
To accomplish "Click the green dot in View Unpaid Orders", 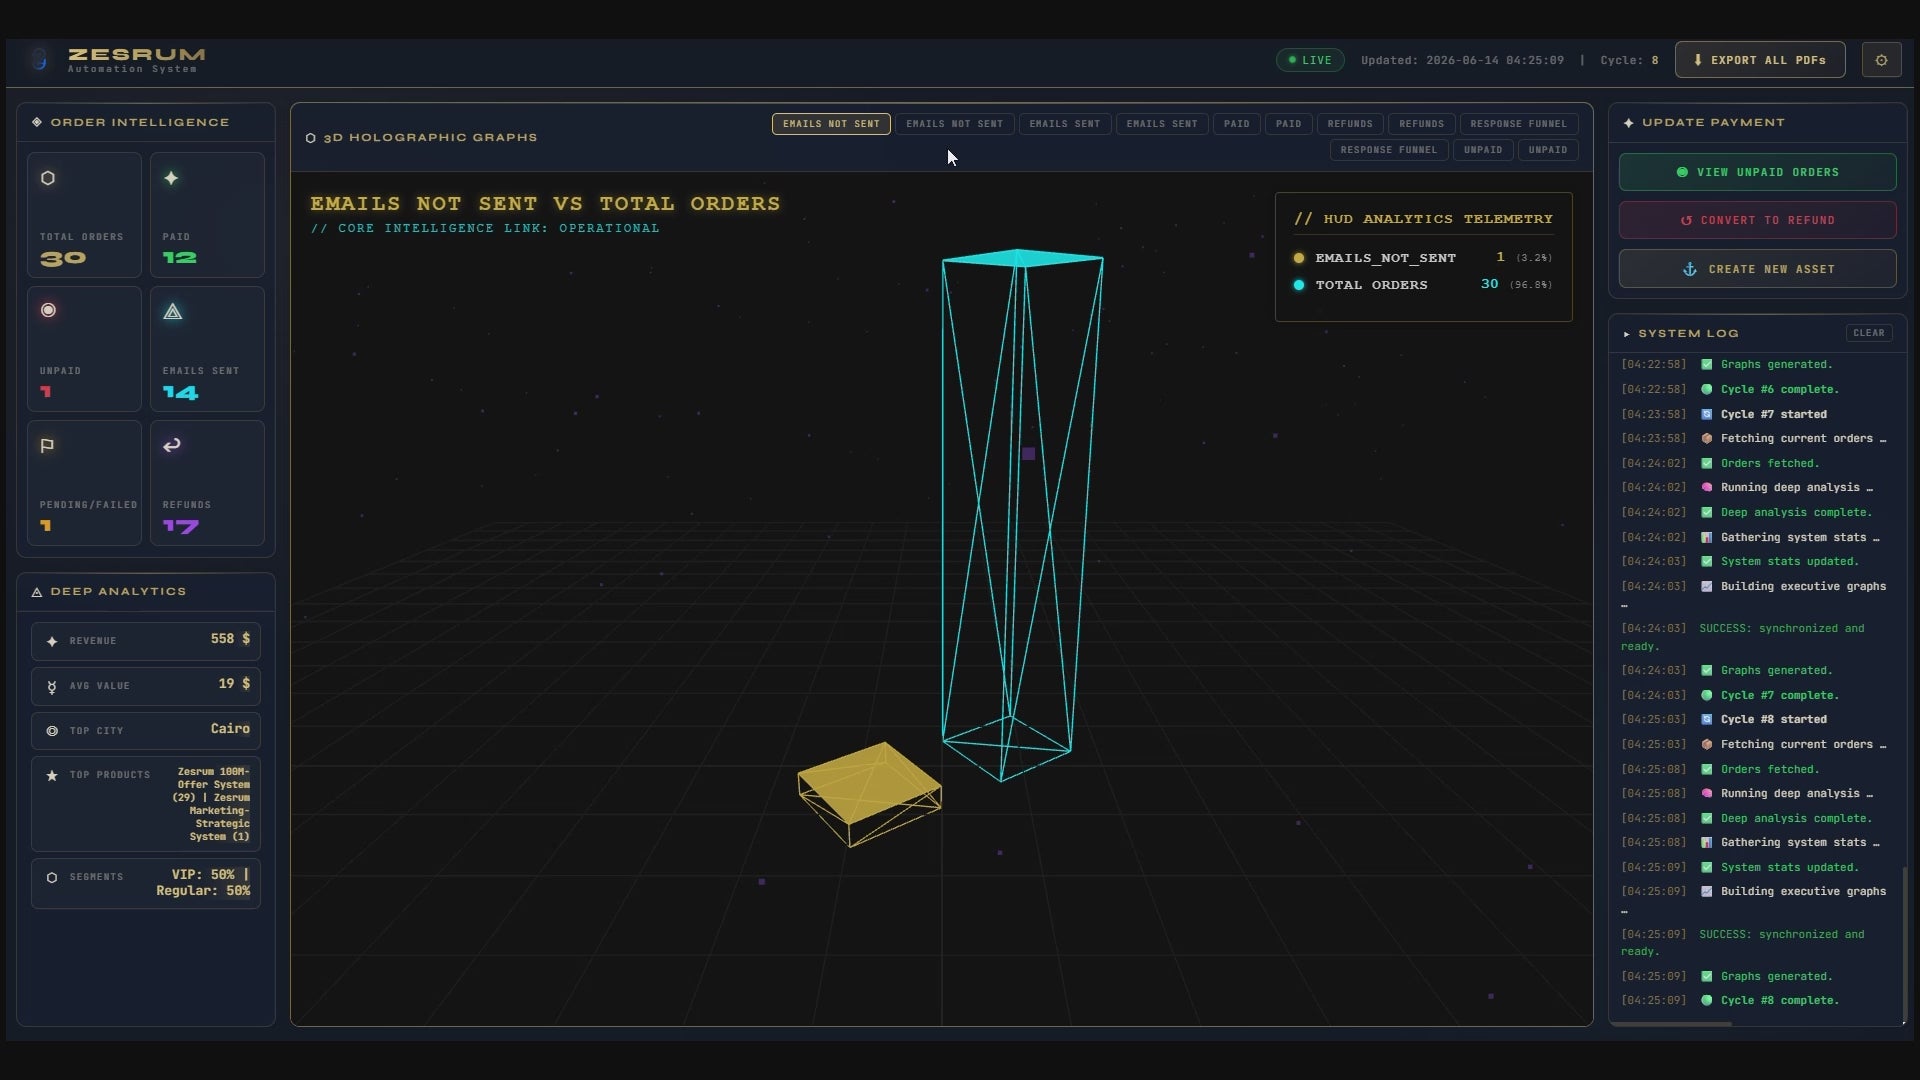I will [x=1682, y=172].
